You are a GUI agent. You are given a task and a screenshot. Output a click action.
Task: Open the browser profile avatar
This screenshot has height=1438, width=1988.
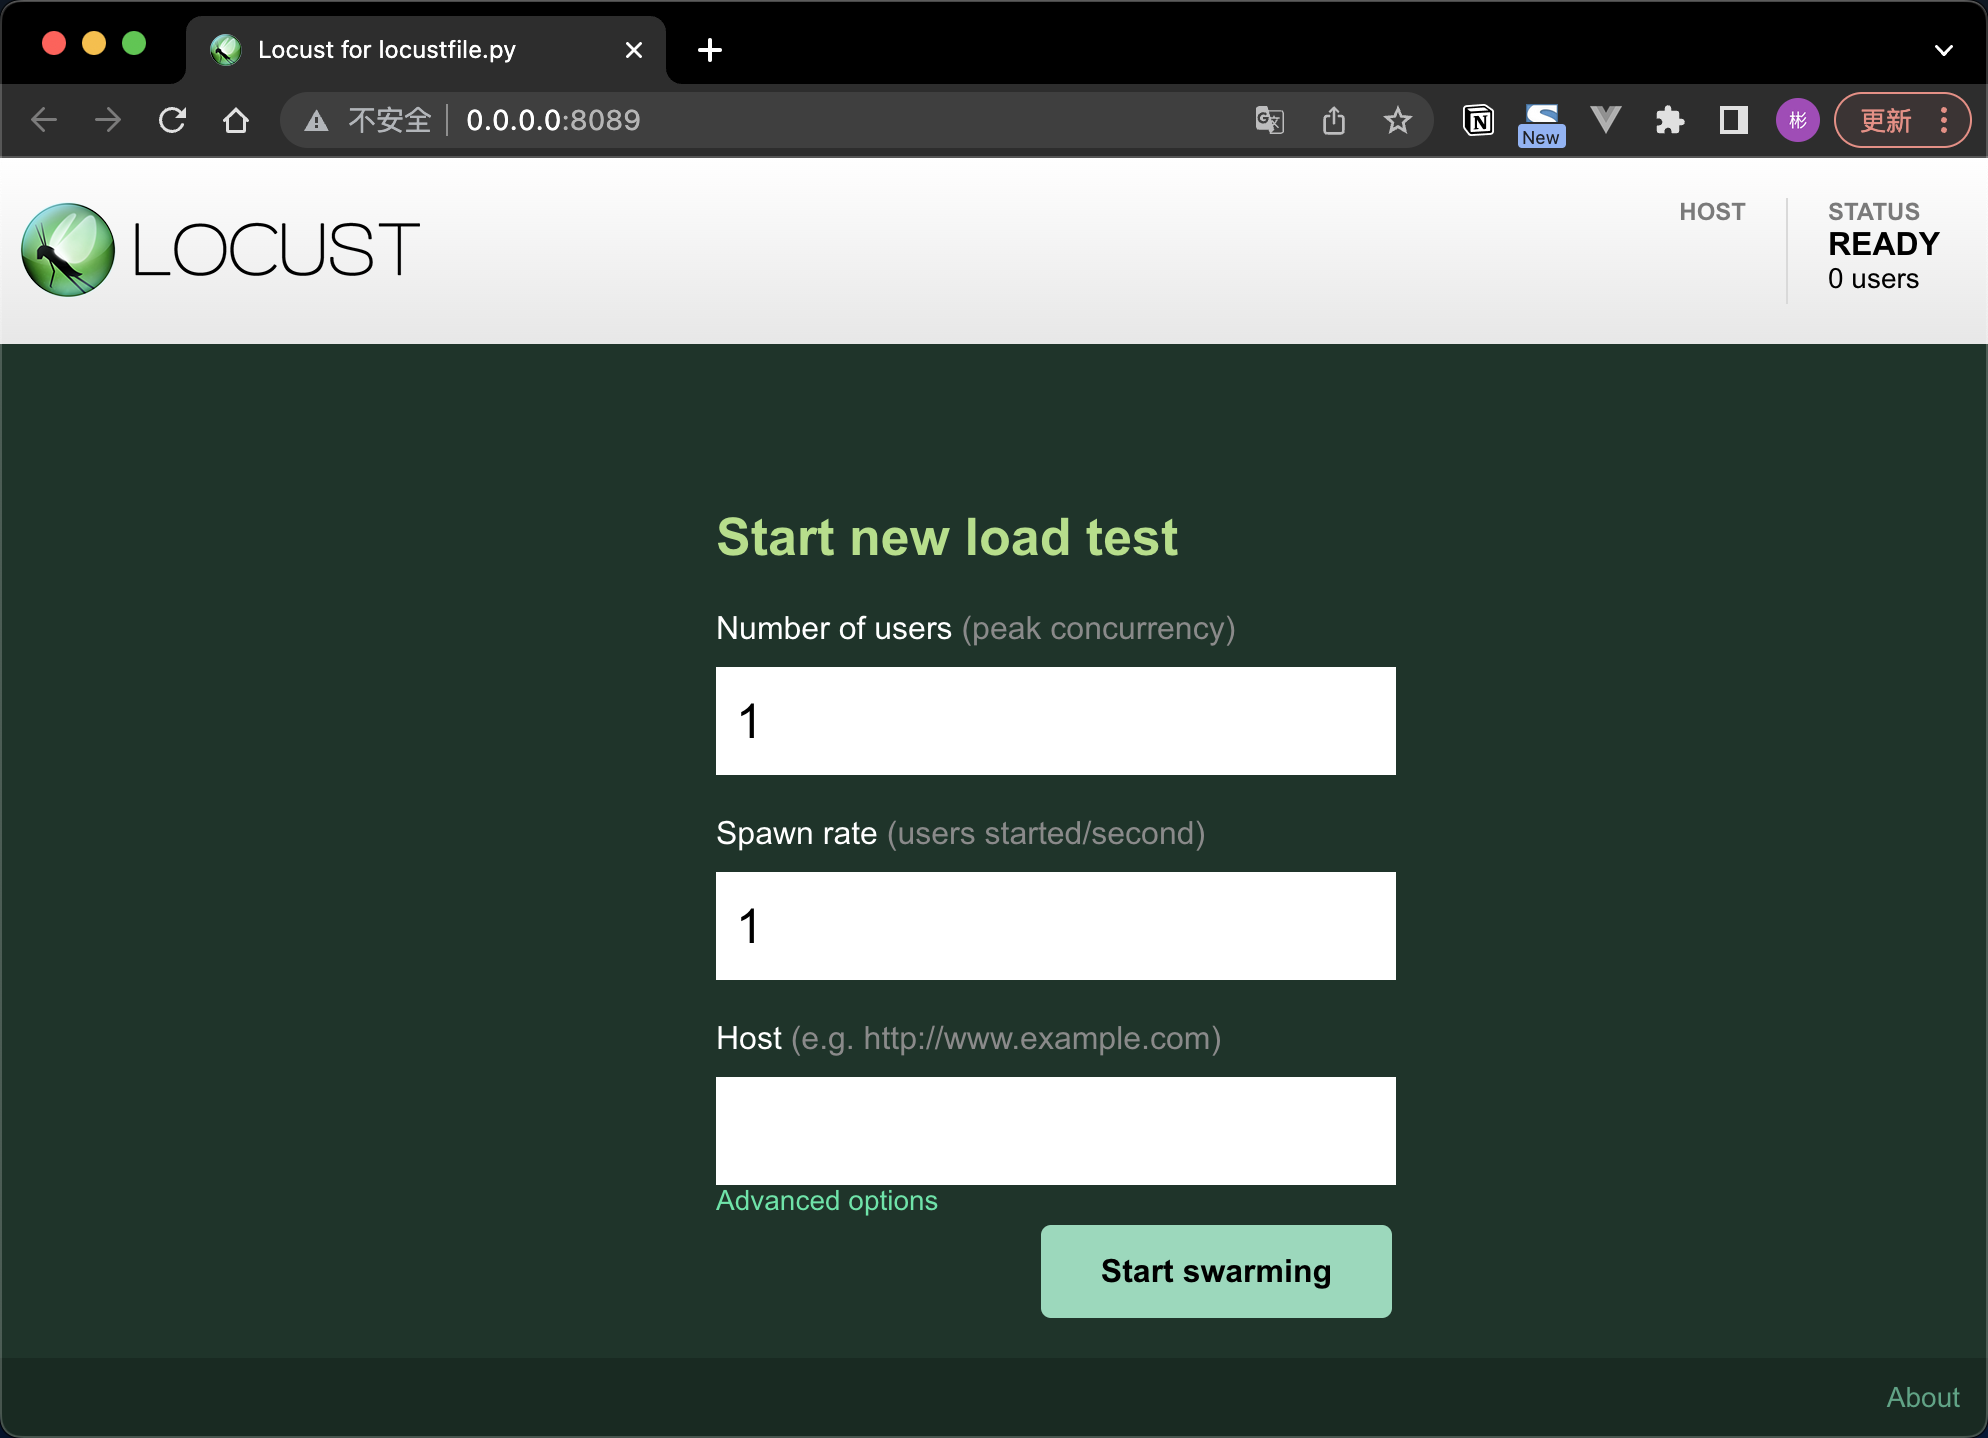[1797, 120]
